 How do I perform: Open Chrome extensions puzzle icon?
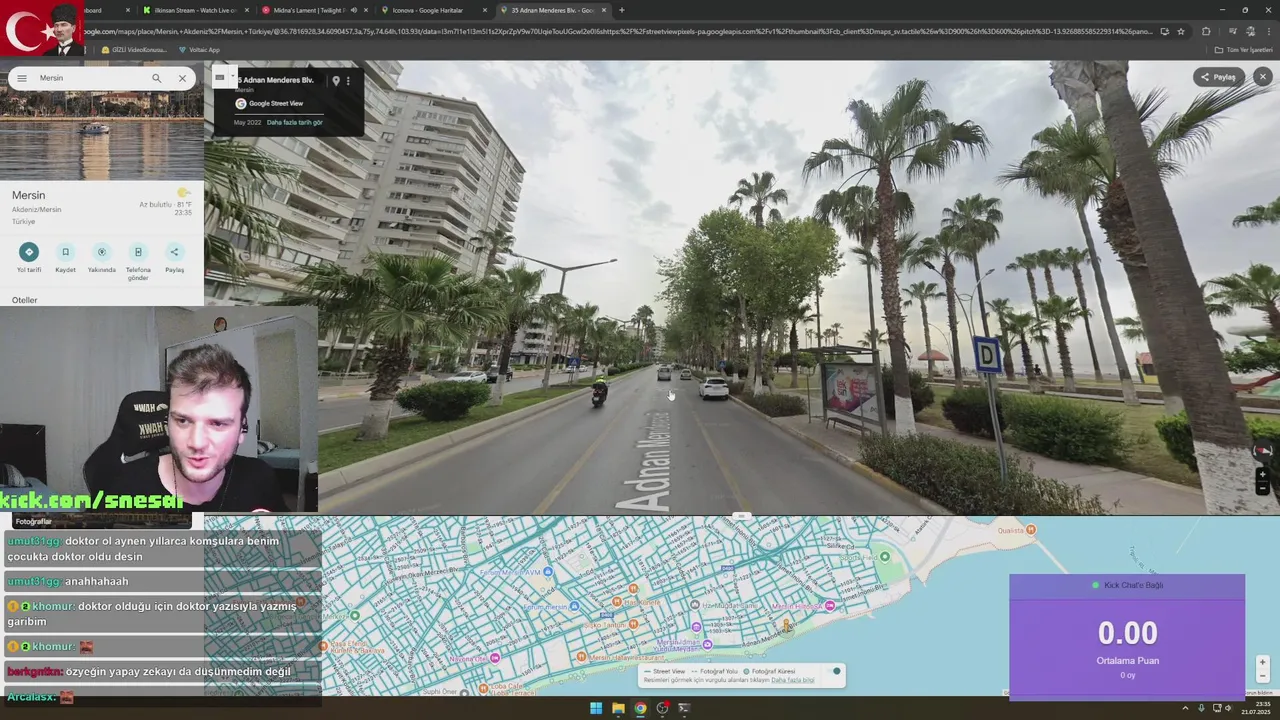coord(1206,31)
